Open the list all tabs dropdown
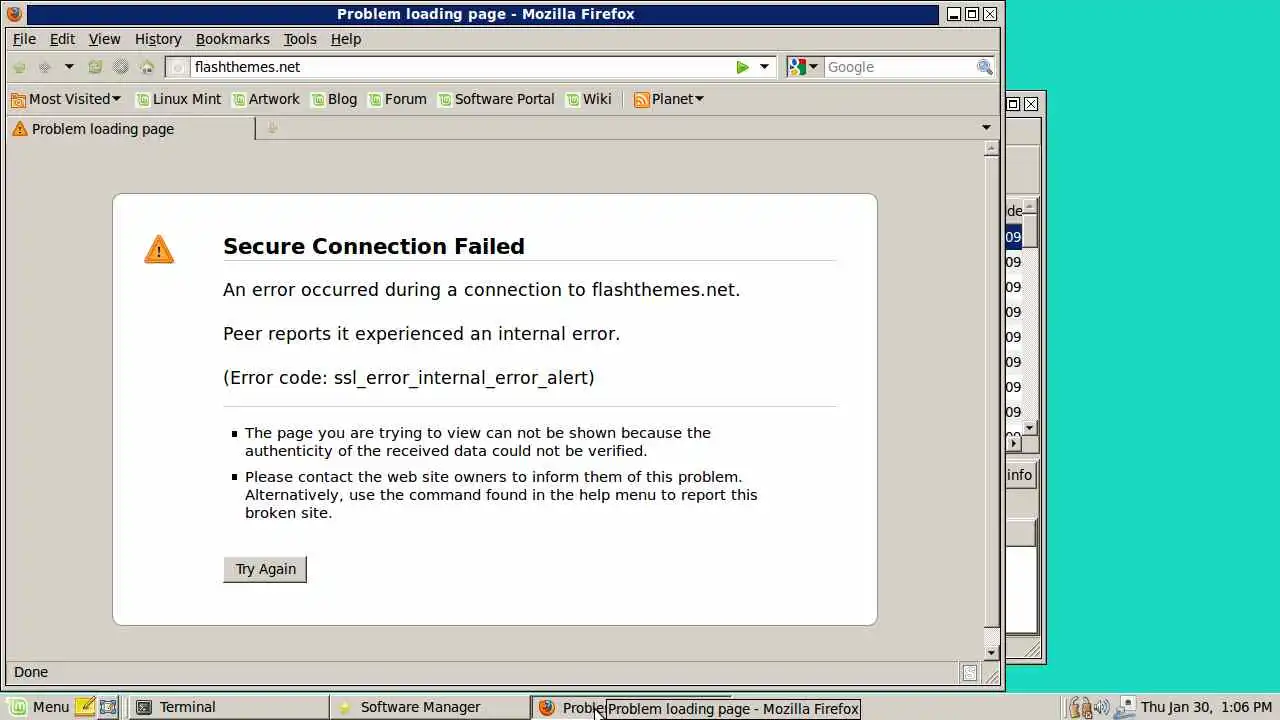Image resolution: width=1280 pixels, height=720 pixels. (x=986, y=128)
